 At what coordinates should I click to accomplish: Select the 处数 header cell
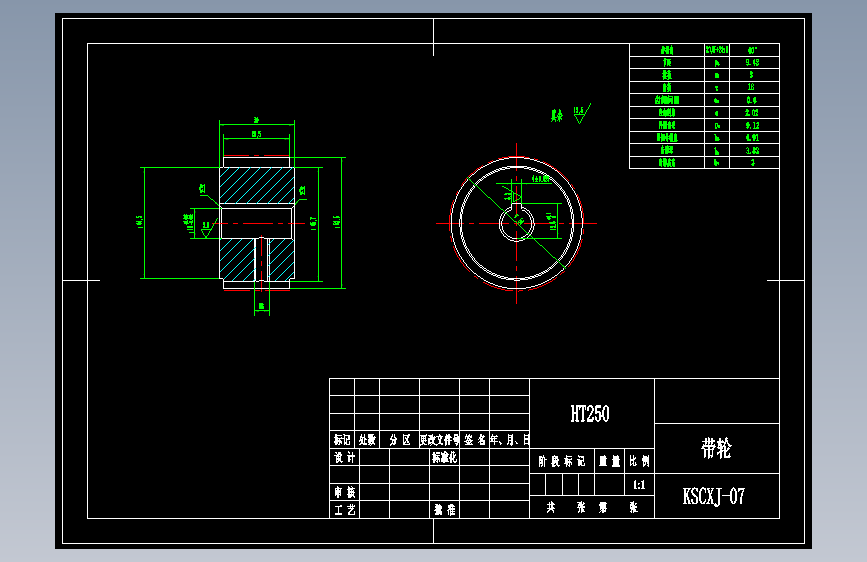tap(367, 440)
